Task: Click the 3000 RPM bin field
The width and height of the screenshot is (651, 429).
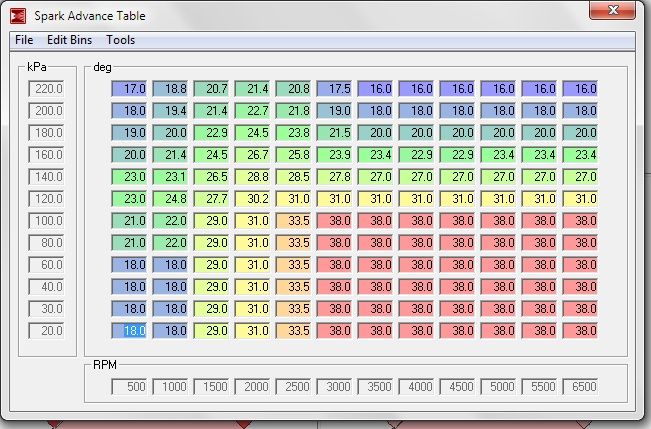Action: tap(334, 386)
